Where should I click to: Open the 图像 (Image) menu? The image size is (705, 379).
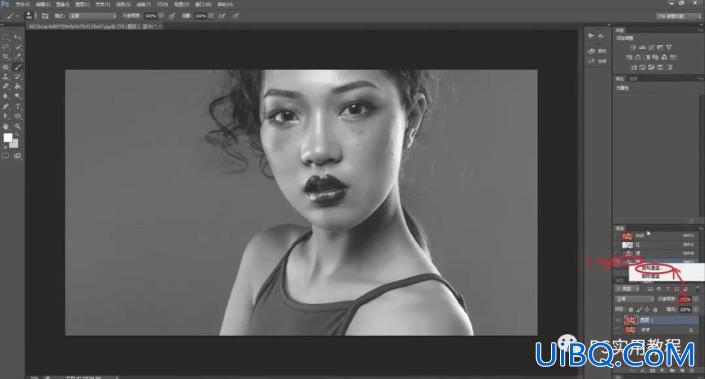pyautogui.click(x=63, y=4)
